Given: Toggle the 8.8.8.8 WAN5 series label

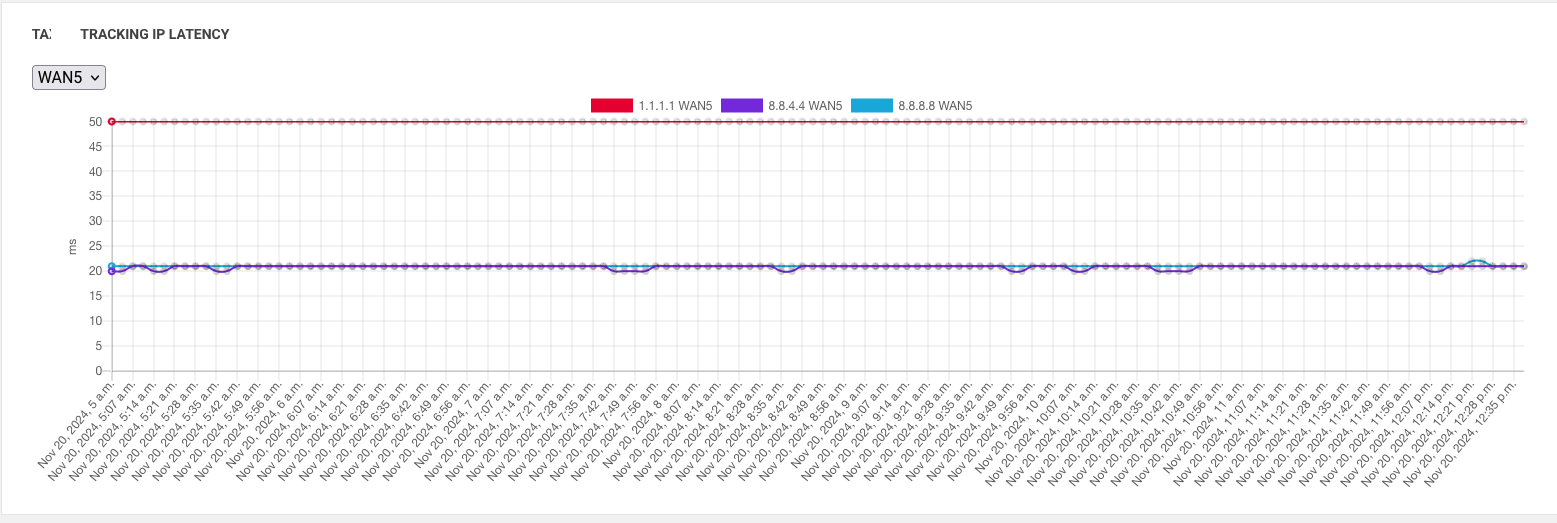Looking at the screenshot, I should pos(935,105).
